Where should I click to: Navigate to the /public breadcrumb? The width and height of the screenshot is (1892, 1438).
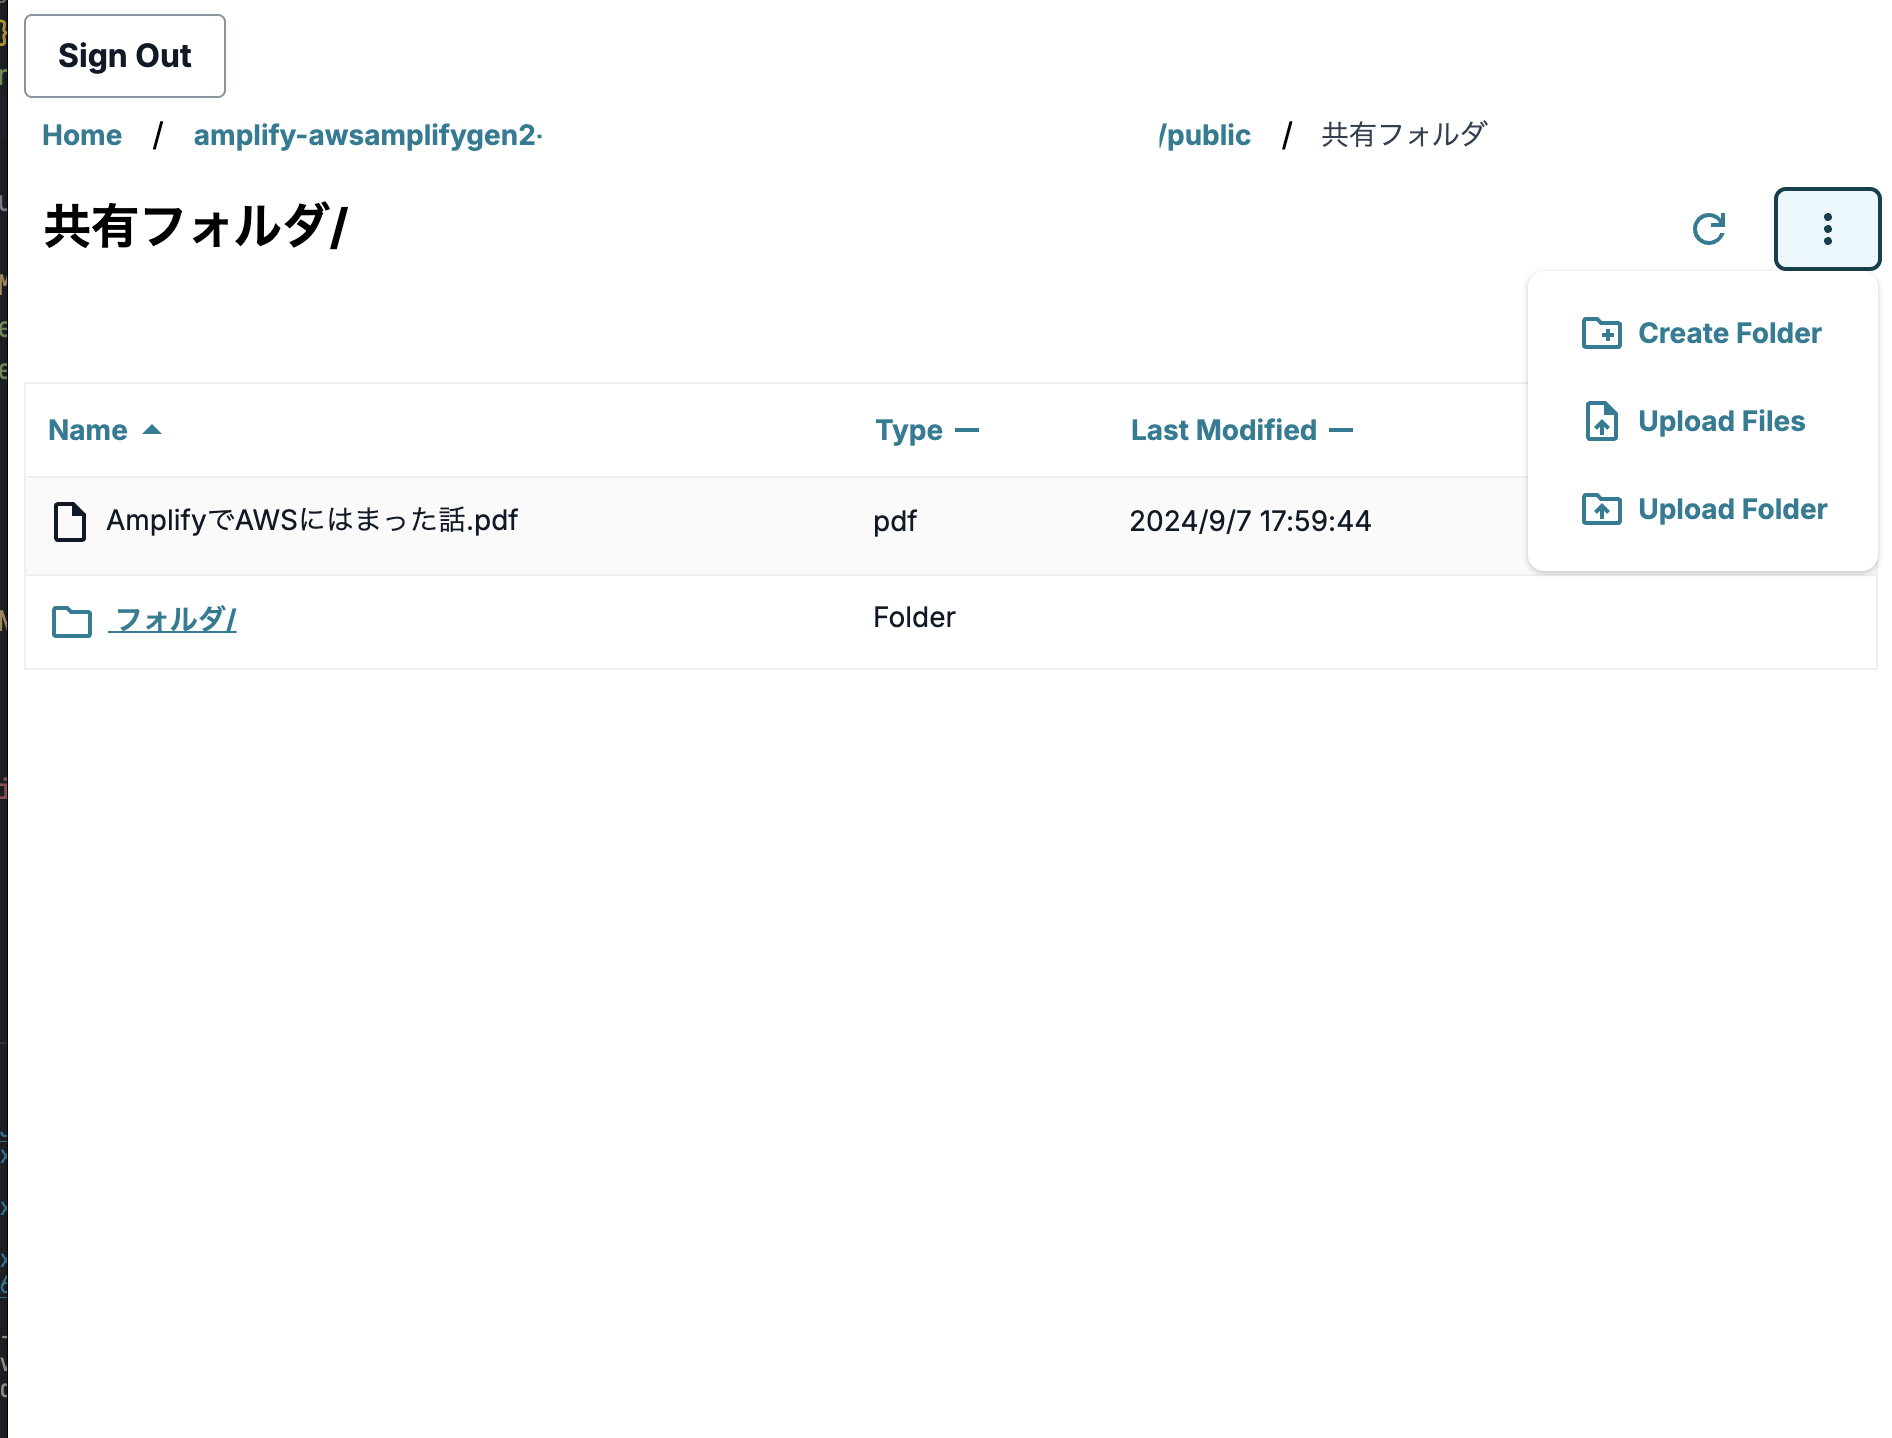[1206, 134]
